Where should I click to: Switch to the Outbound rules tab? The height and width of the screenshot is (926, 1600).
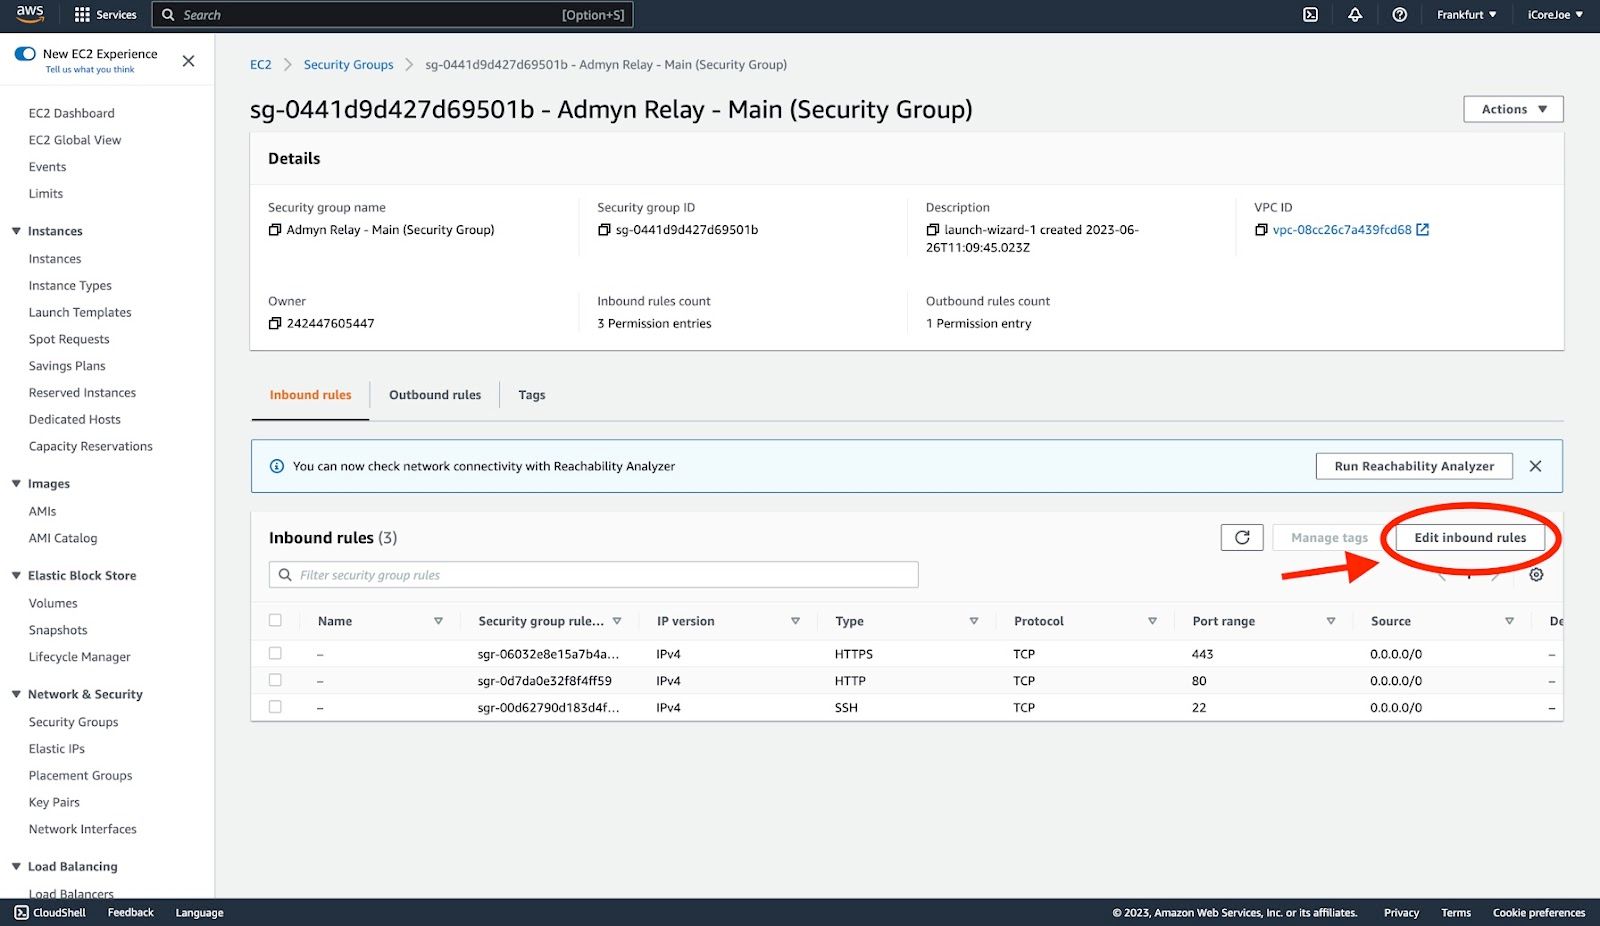(x=435, y=396)
